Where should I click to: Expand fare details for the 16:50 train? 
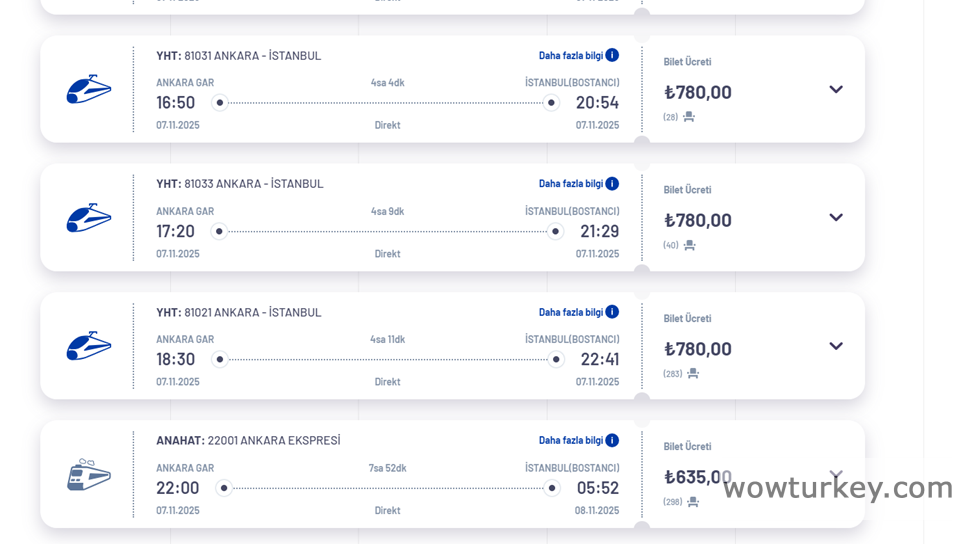[836, 90]
